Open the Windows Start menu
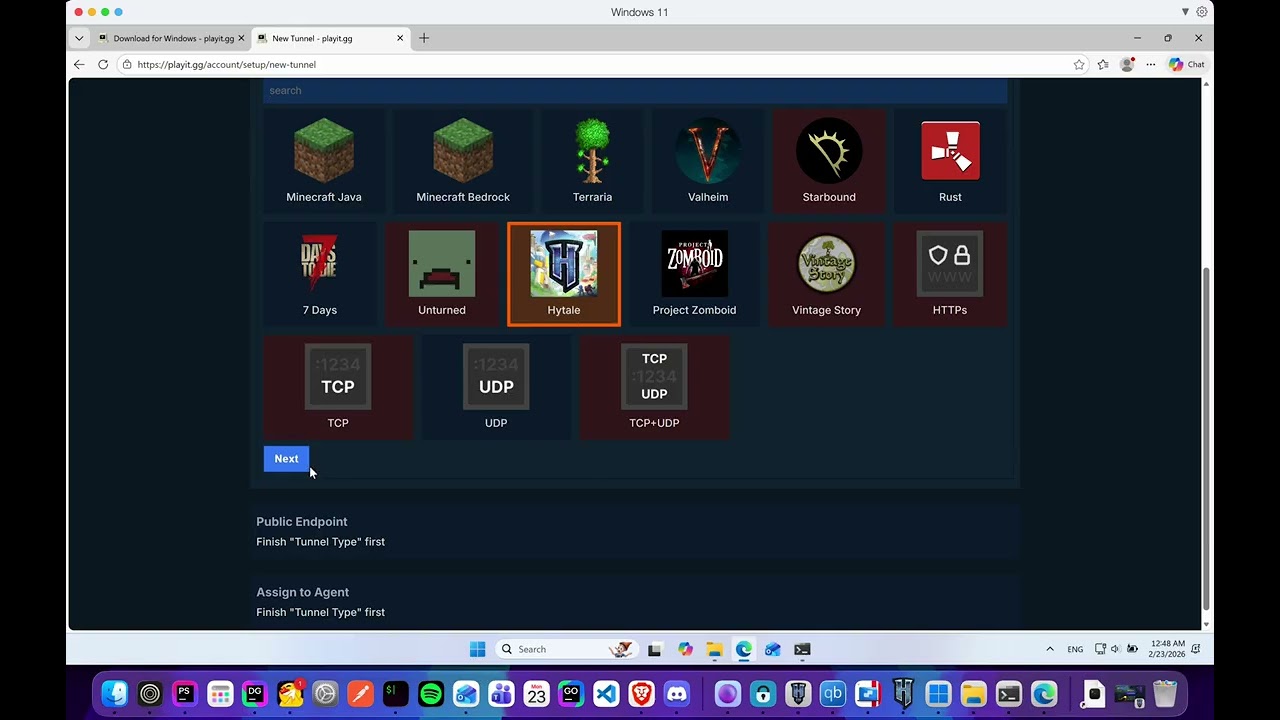The width and height of the screenshot is (1280, 720). pos(478,649)
